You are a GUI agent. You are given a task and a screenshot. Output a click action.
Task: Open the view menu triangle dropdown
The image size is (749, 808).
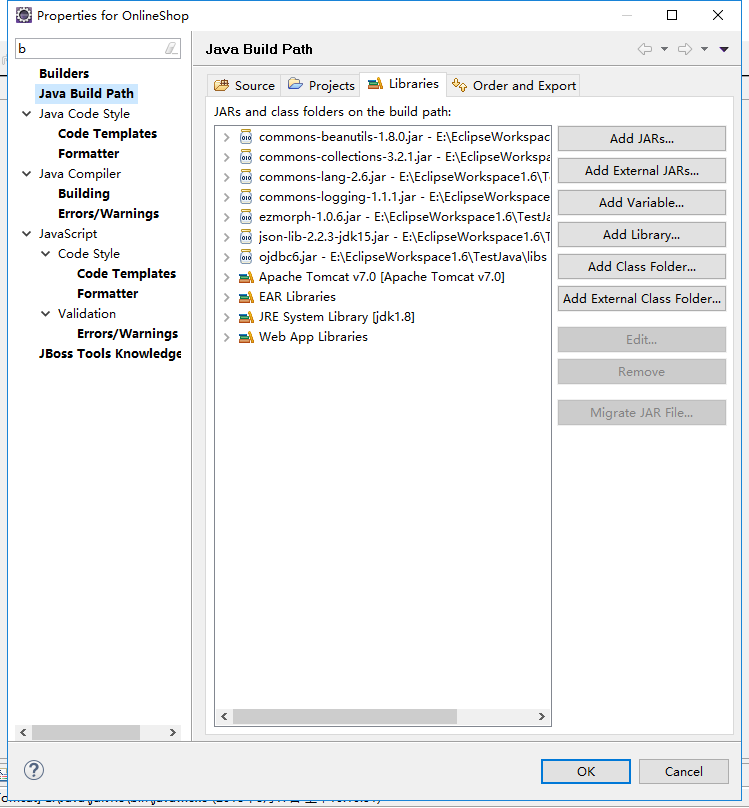[x=724, y=49]
